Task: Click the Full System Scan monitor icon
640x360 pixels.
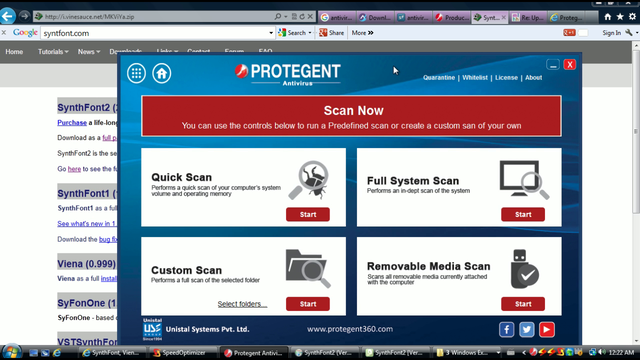Action: [524, 179]
